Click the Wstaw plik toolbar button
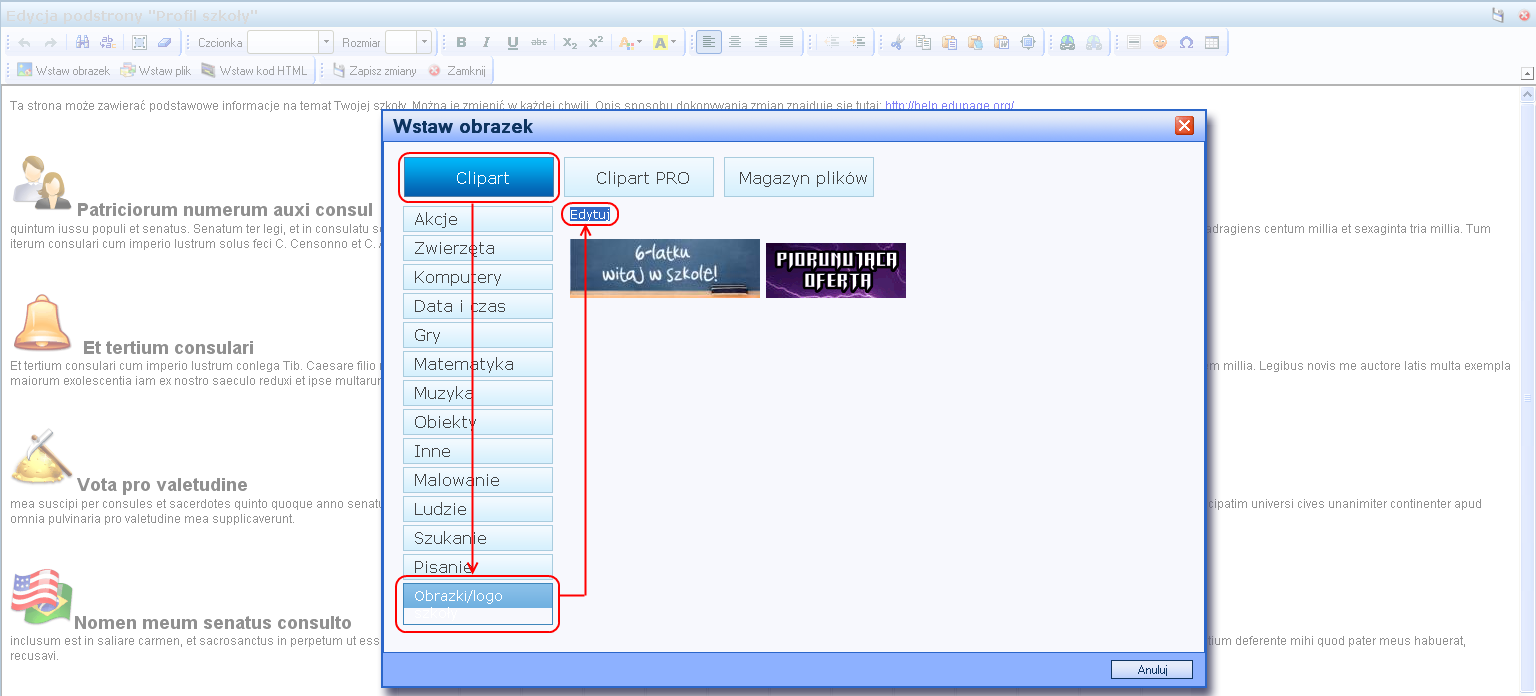The height and width of the screenshot is (696, 1536). (156, 70)
